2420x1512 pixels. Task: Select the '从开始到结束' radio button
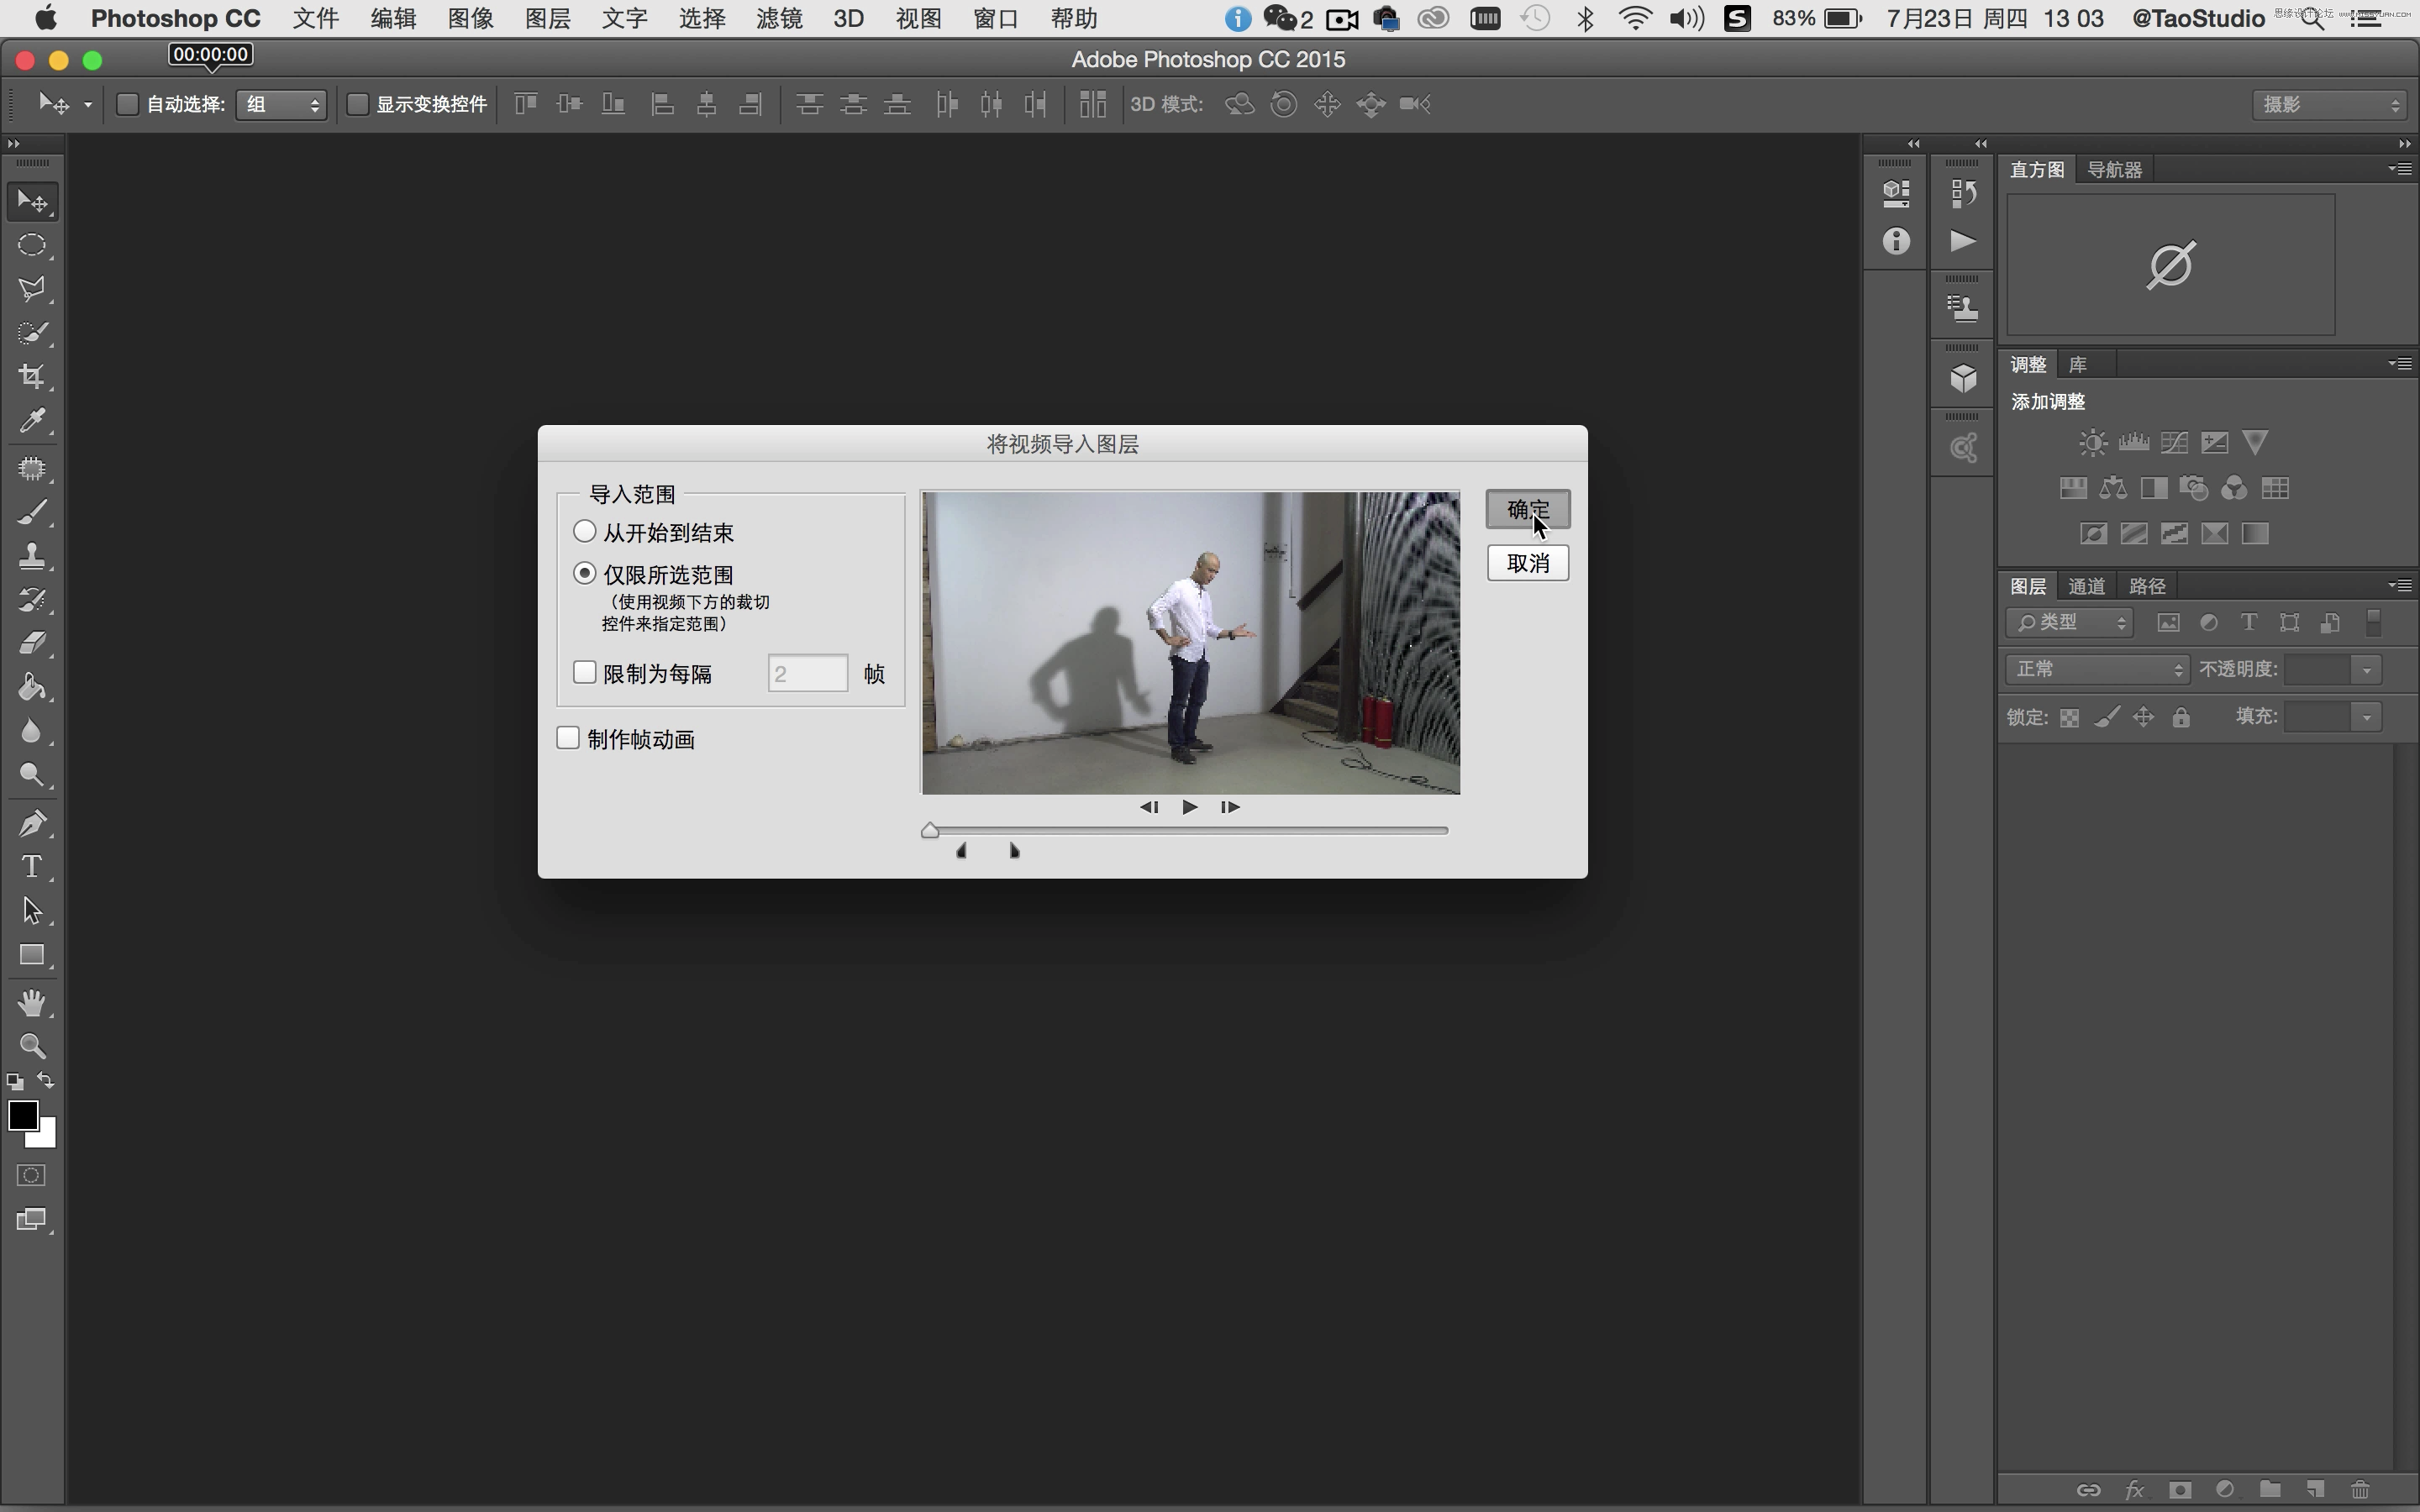tap(584, 531)
